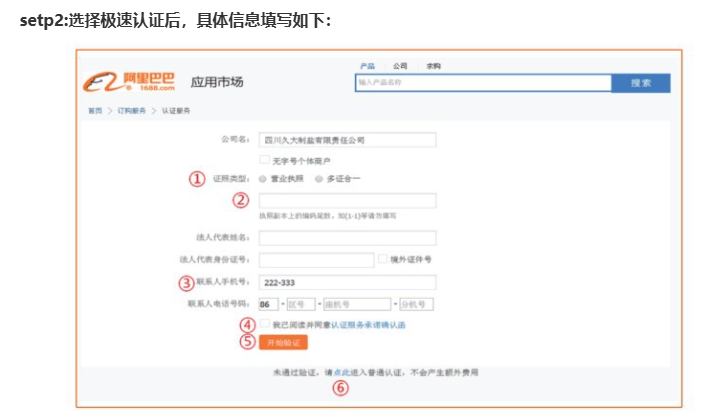Click the product name search box
The image size is (720, 414).
click(482, 83)
